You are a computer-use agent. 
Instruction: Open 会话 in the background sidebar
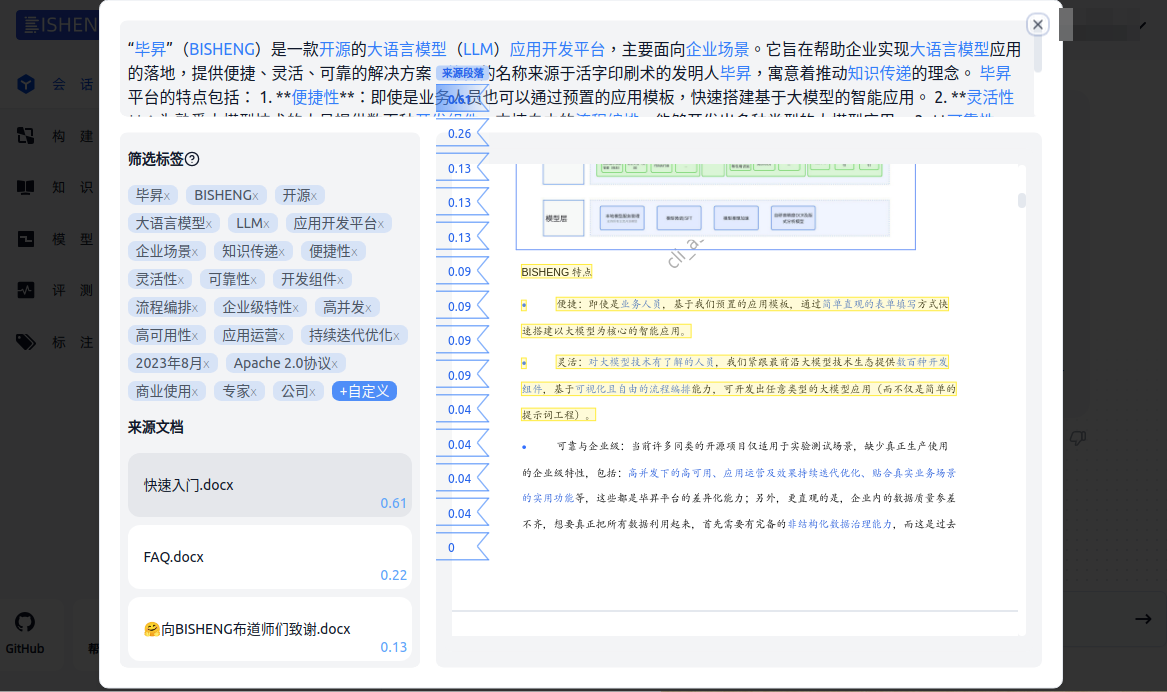click(x=58, y=84)
